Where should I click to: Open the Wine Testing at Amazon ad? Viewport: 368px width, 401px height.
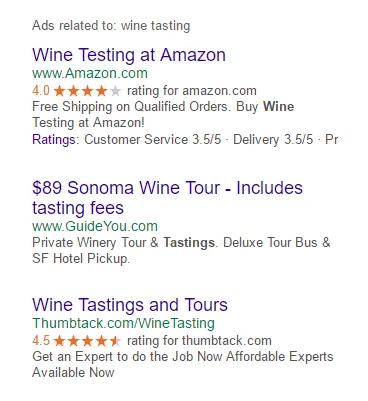pos(129,55)
